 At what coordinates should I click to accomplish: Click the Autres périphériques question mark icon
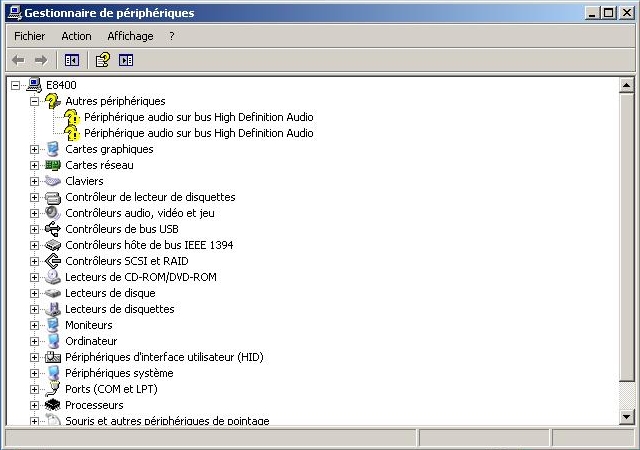(52, 101)
